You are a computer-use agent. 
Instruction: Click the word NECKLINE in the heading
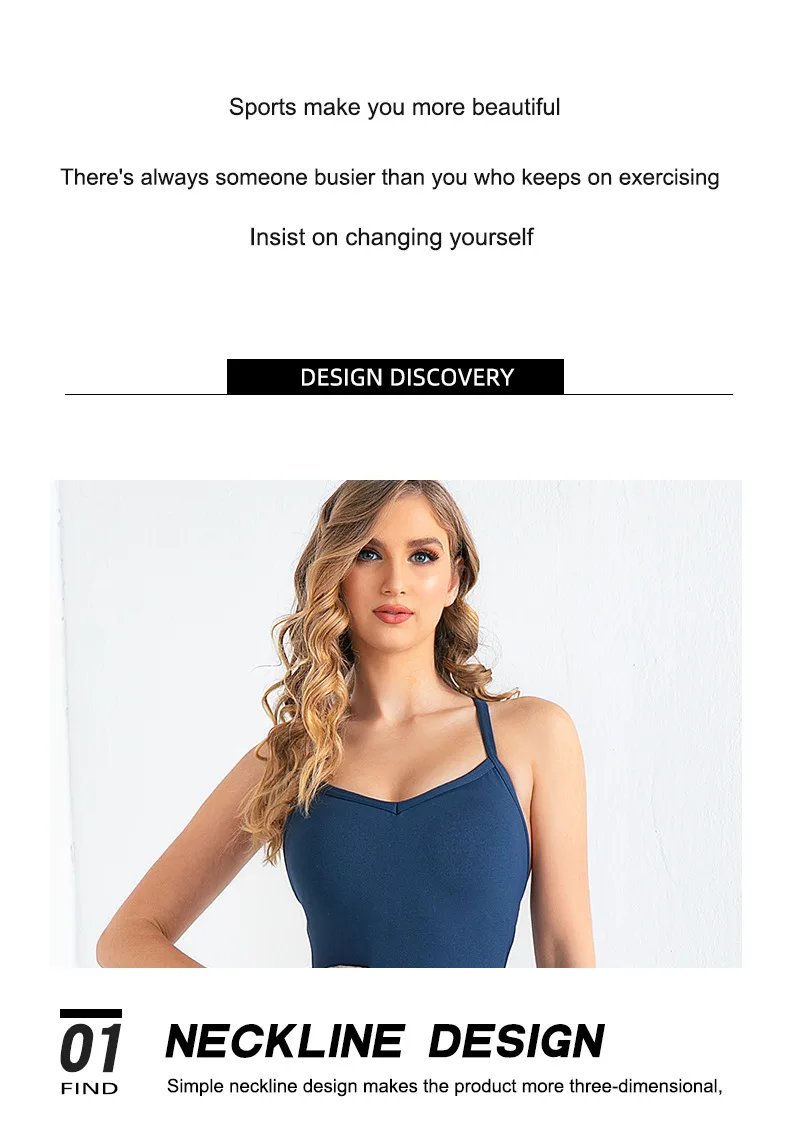[x=285, y=1041]
